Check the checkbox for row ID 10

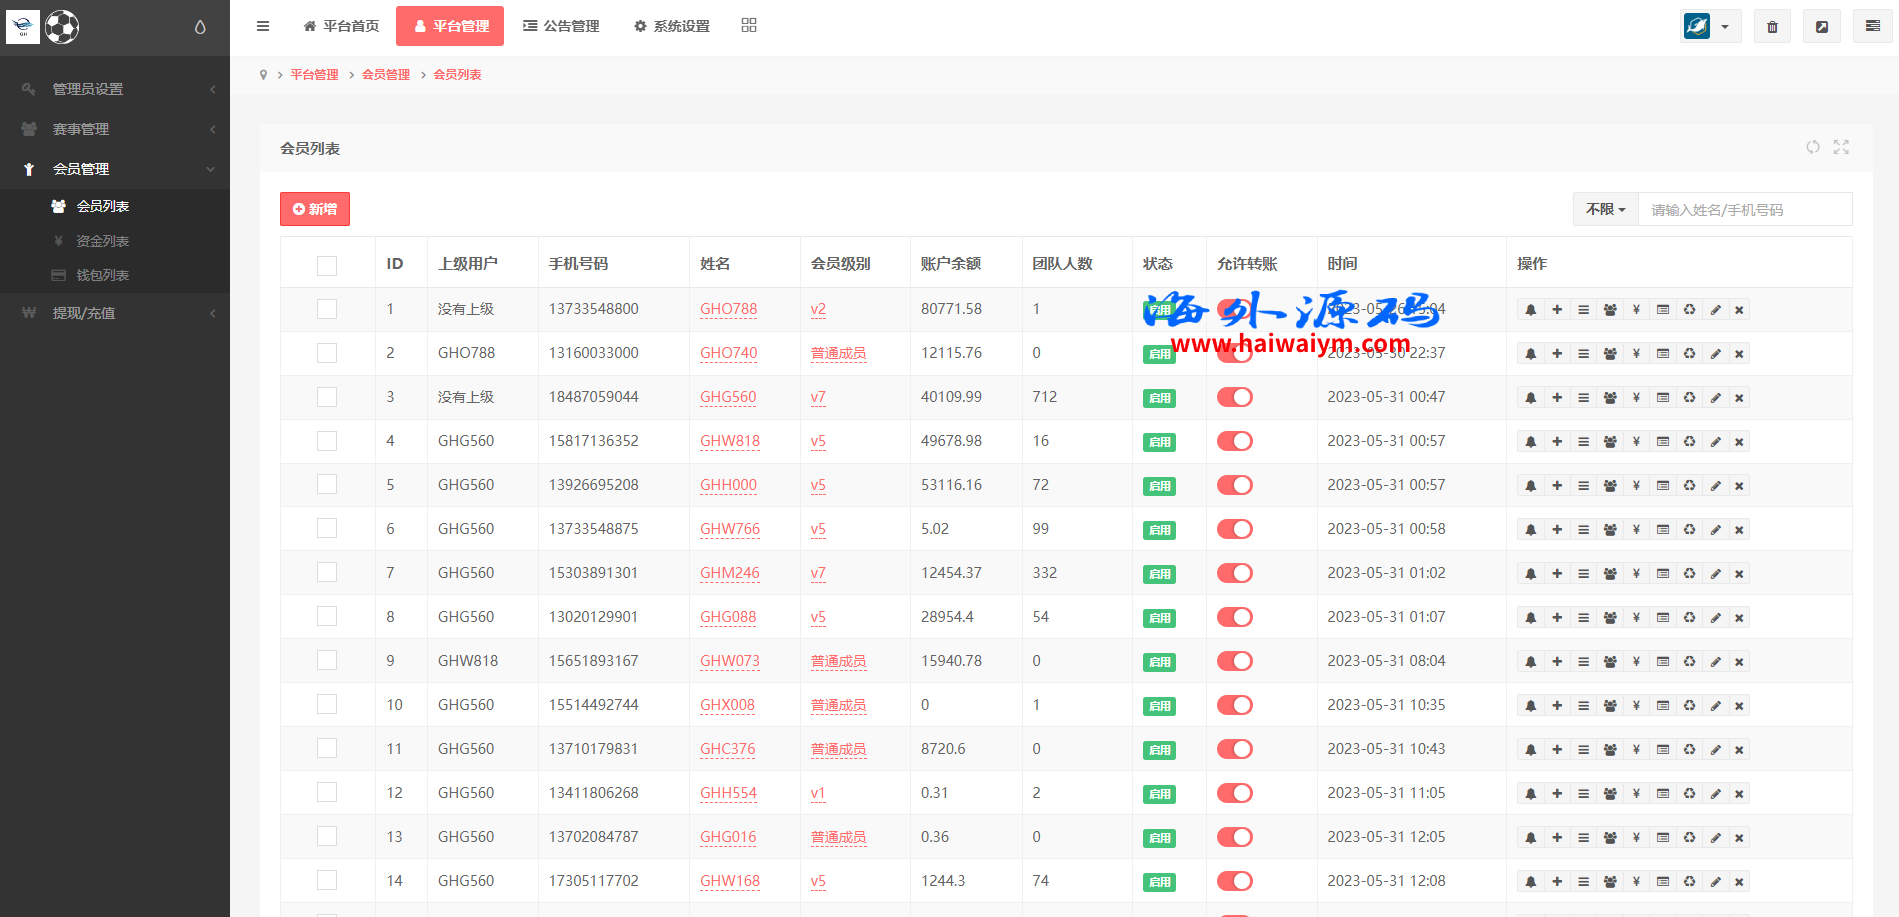click(x=327, y=704)
